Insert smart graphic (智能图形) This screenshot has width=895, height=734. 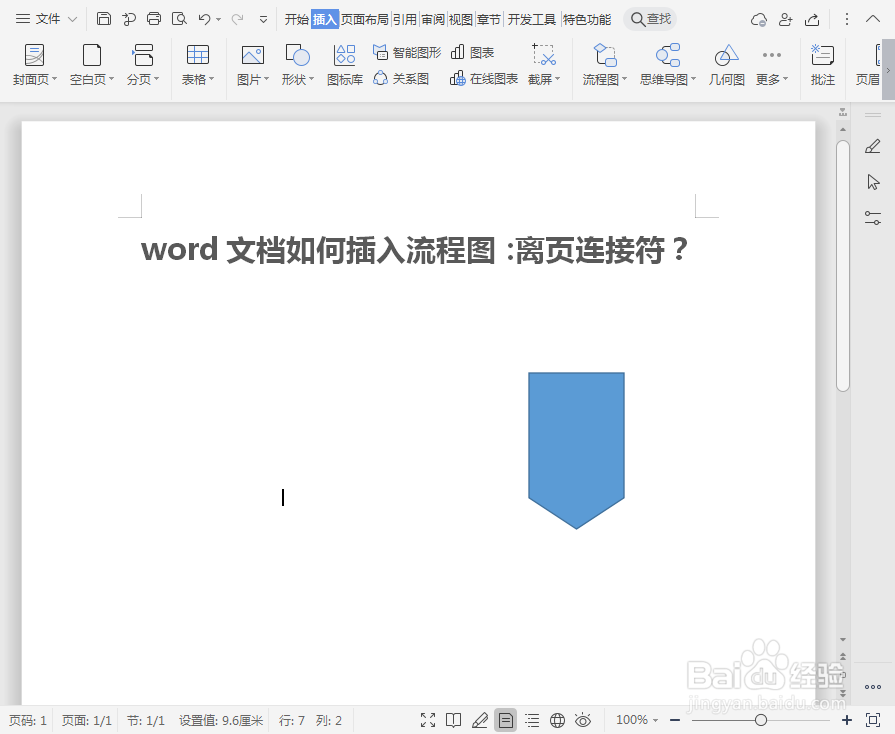pyautogui.click(x=407, y=53)
